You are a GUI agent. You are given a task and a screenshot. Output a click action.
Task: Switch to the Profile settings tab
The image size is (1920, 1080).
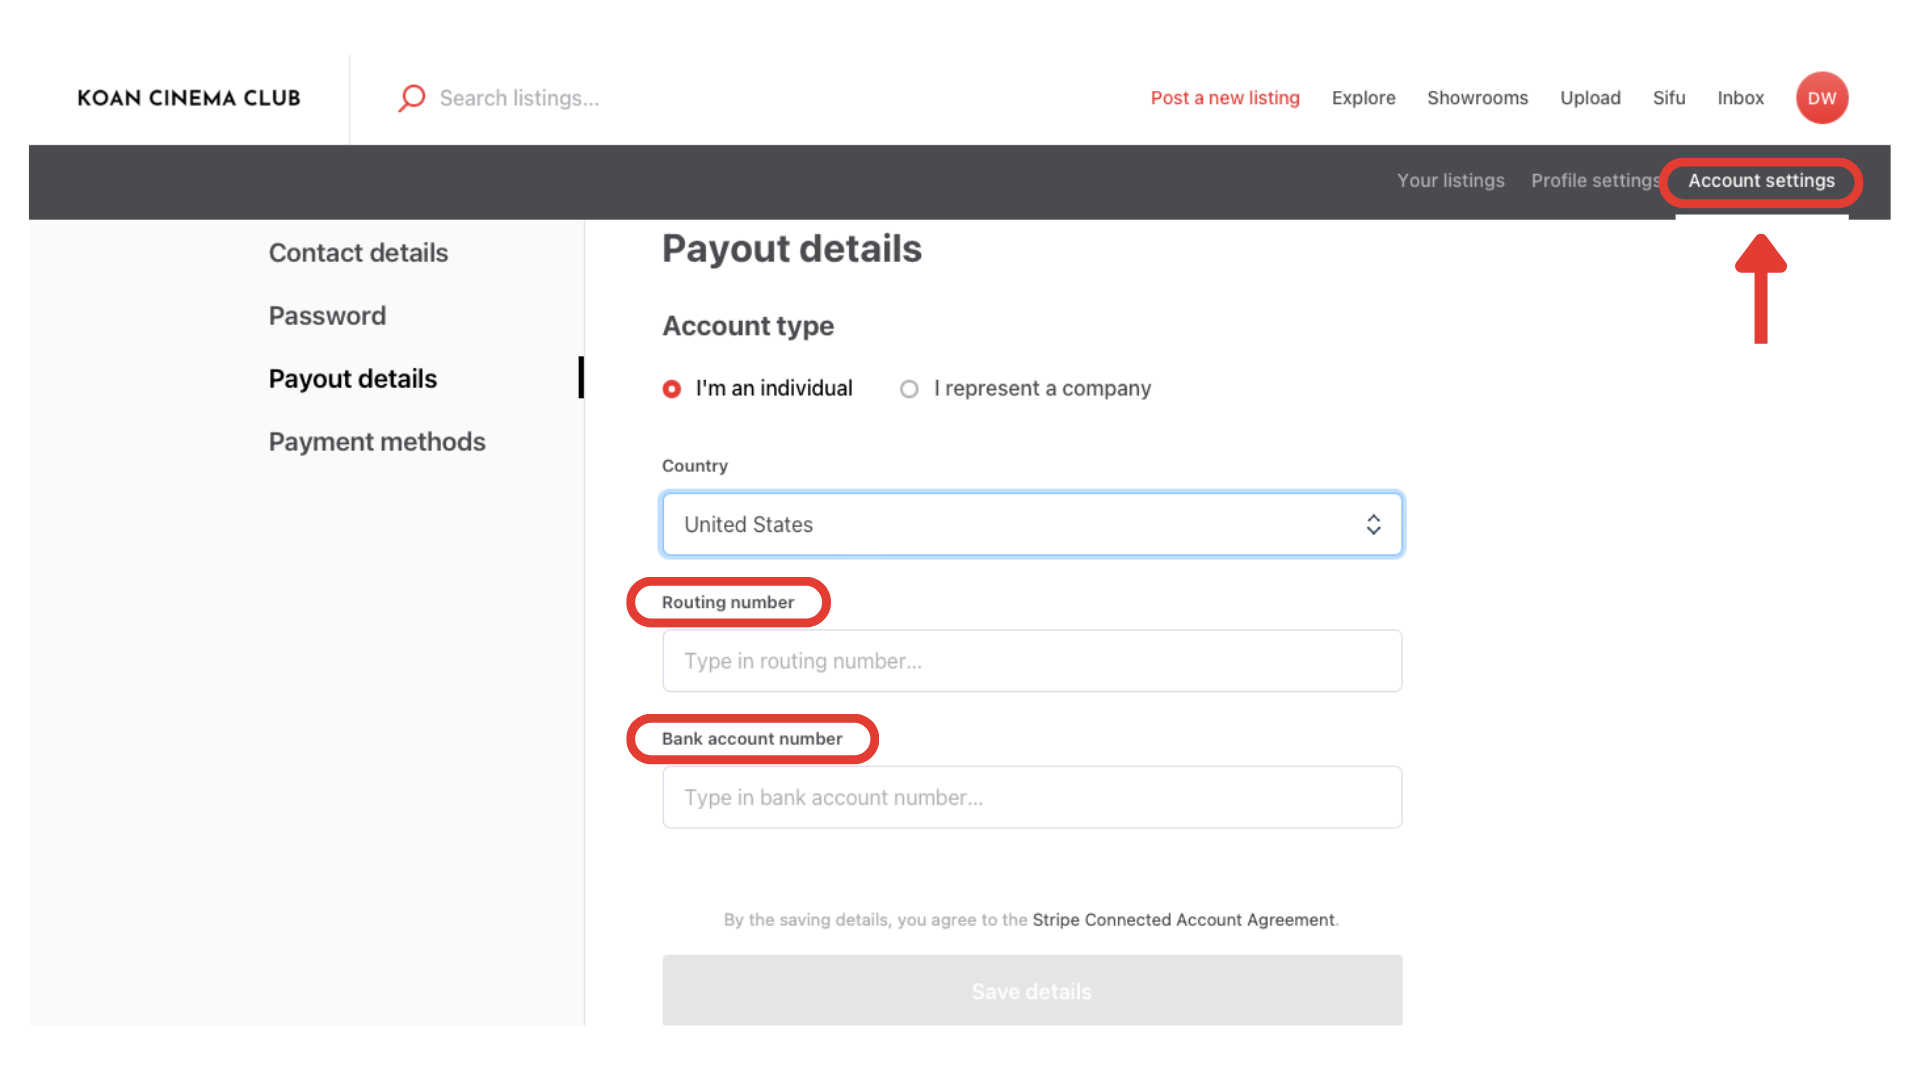coord(1594,181)
